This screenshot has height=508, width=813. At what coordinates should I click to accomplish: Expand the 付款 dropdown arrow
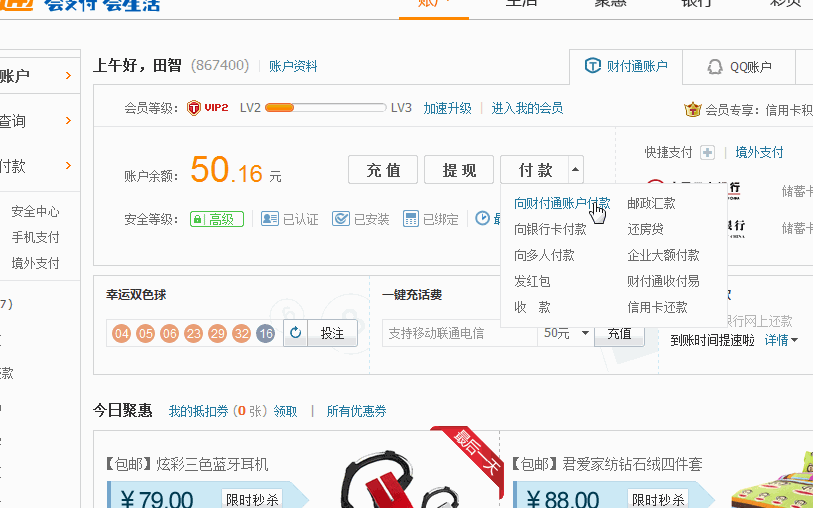pyautogui.click(x=576, y=170)
